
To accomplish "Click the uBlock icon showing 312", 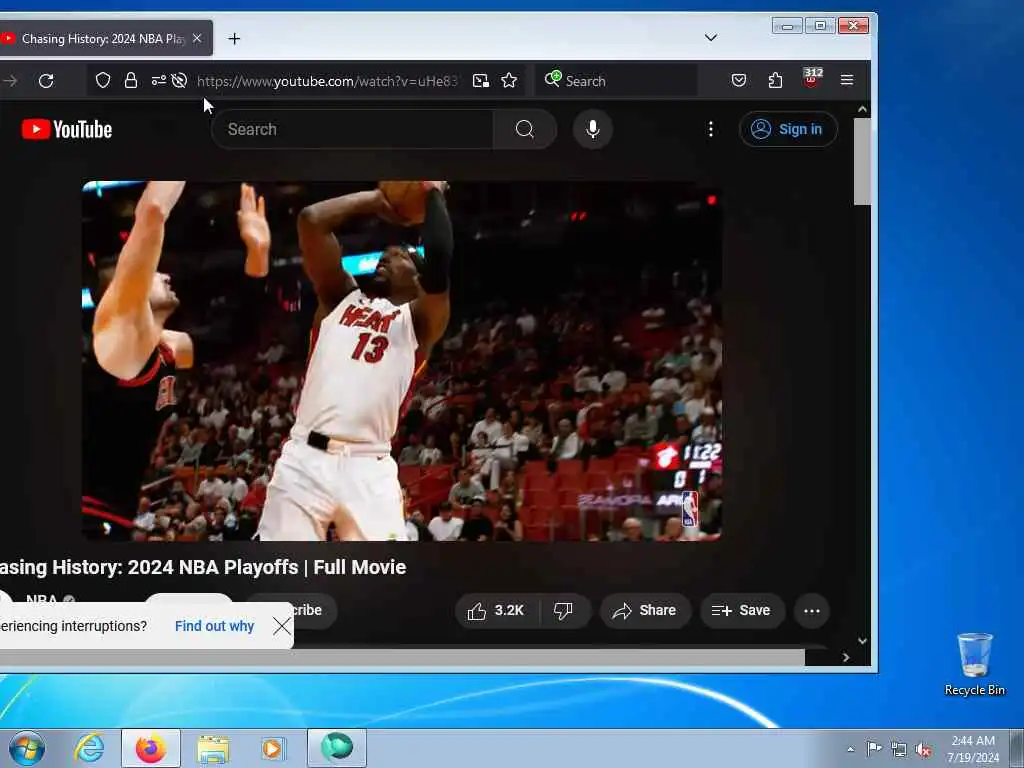I will pos(812,78).
